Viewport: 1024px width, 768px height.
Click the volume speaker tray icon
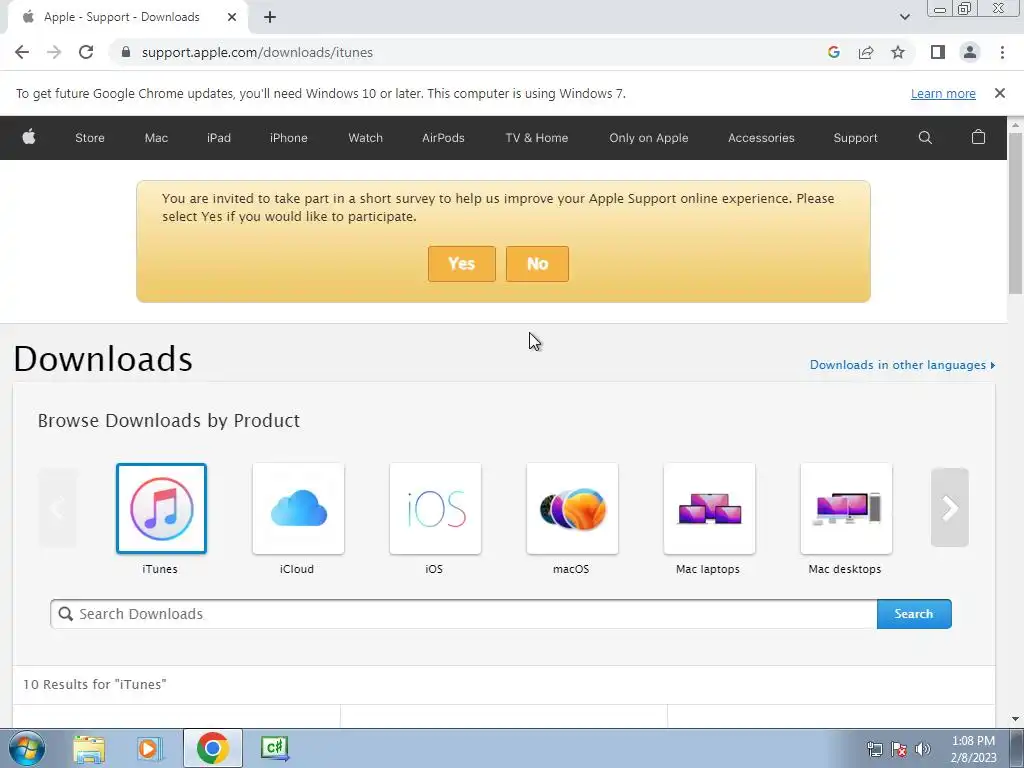(923, 749)
